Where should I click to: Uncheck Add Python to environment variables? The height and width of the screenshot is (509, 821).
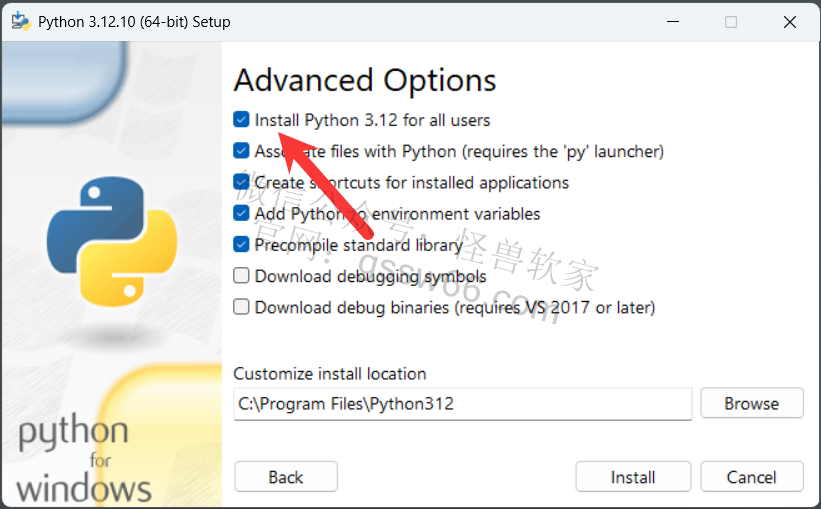(241, 213)
